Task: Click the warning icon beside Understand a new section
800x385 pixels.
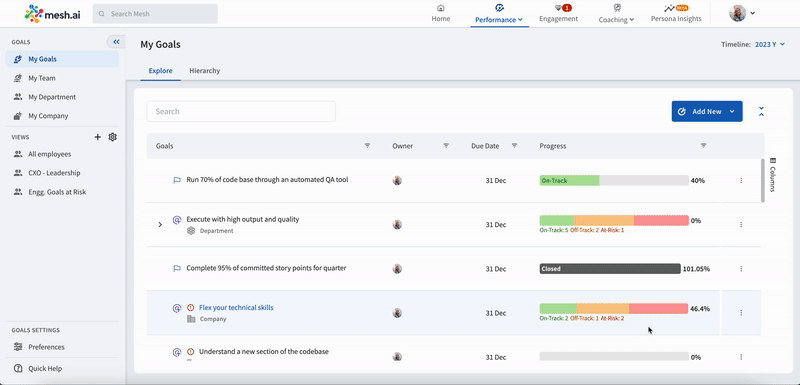Action: pyautogui.click(x=191, y=351)
